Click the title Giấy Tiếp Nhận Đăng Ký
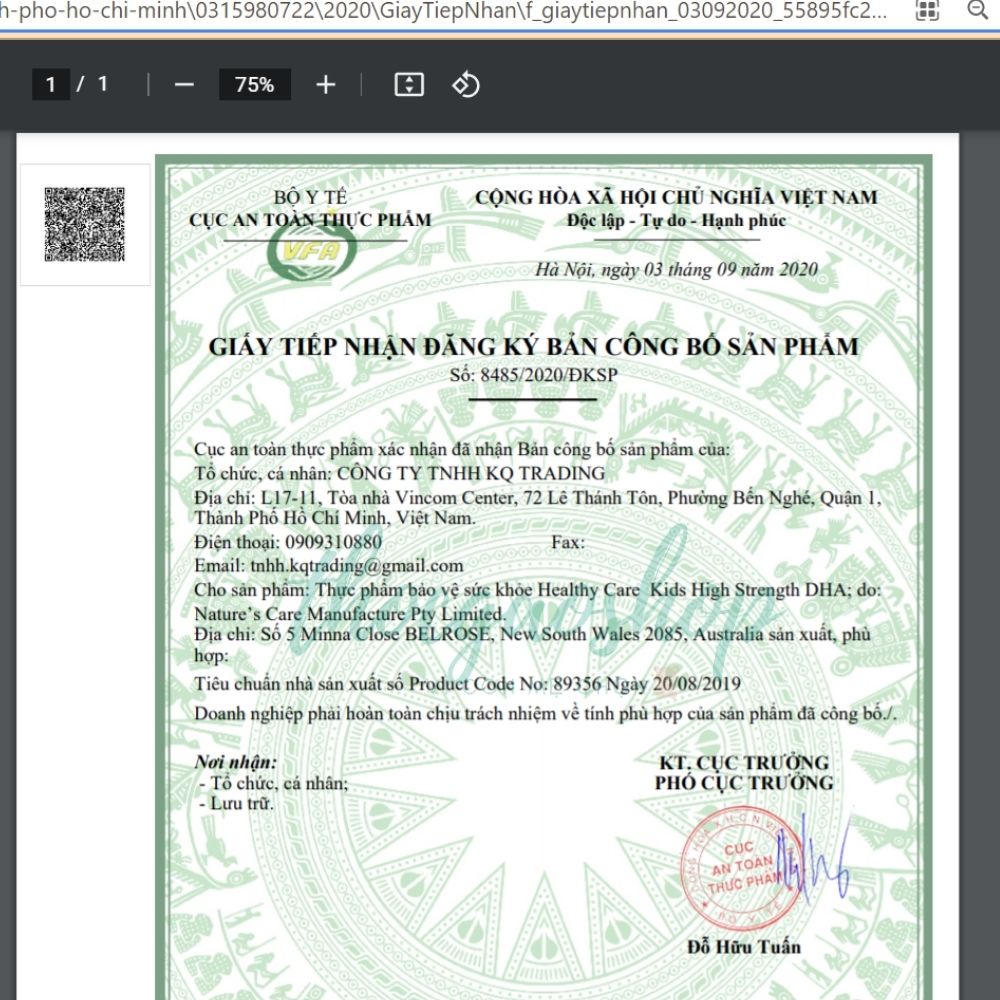This screenshot has width=1000, height=1000. click(533, 347)
